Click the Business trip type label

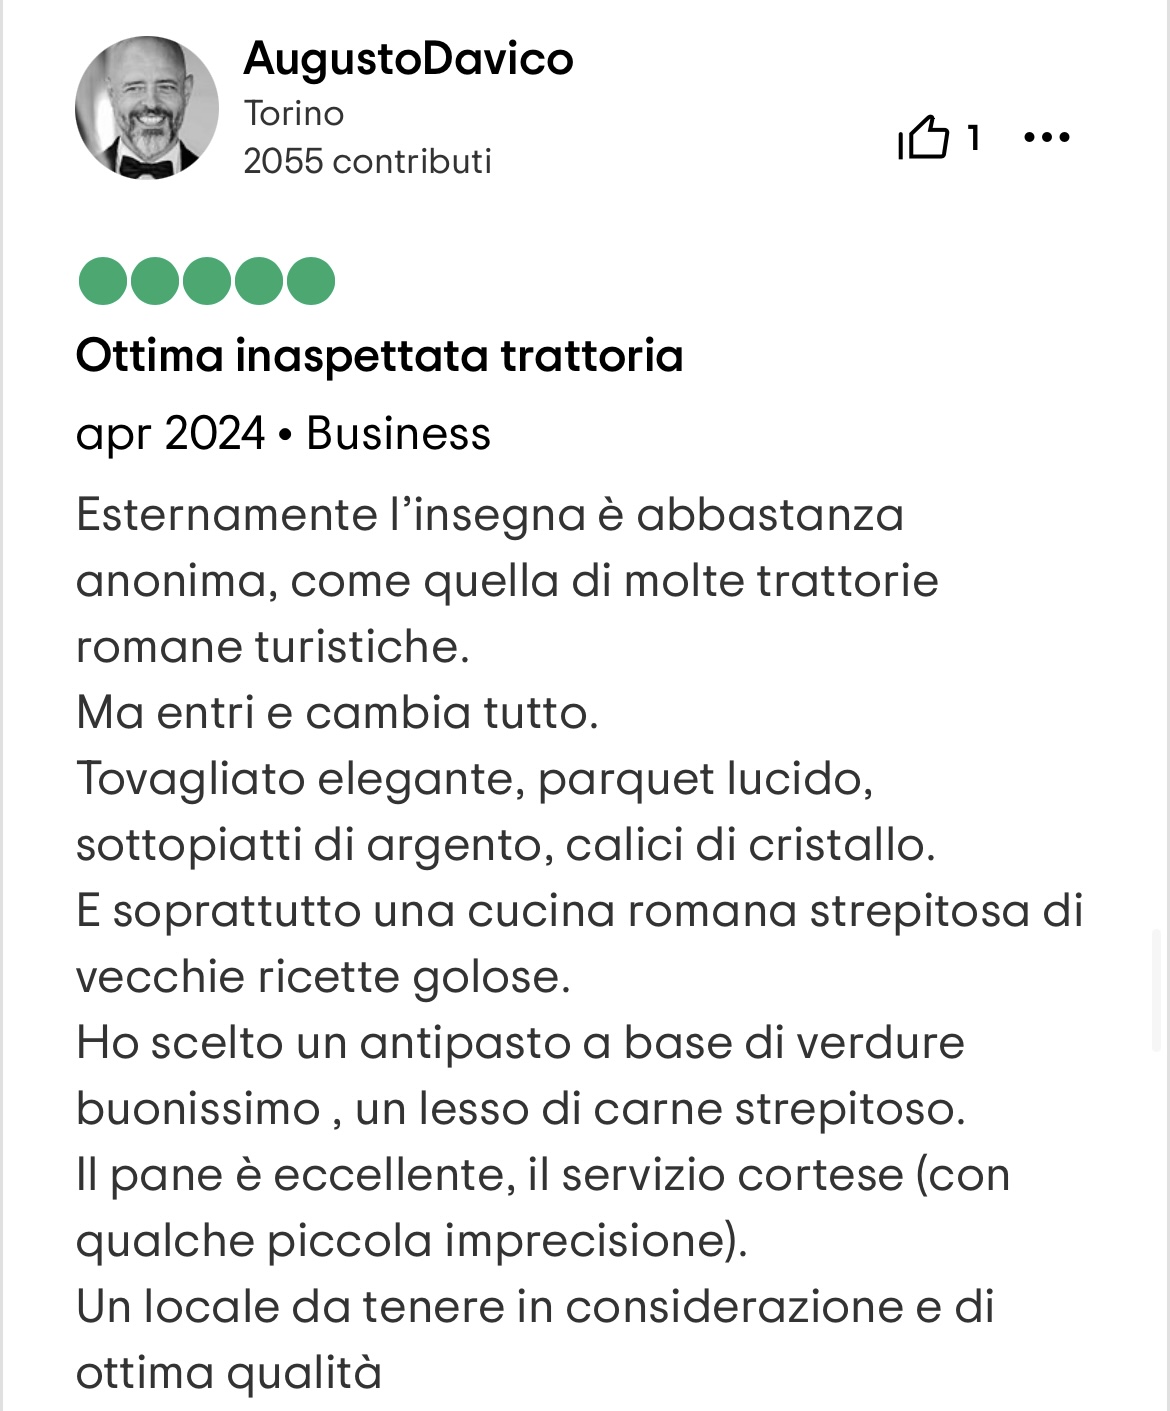398,434
